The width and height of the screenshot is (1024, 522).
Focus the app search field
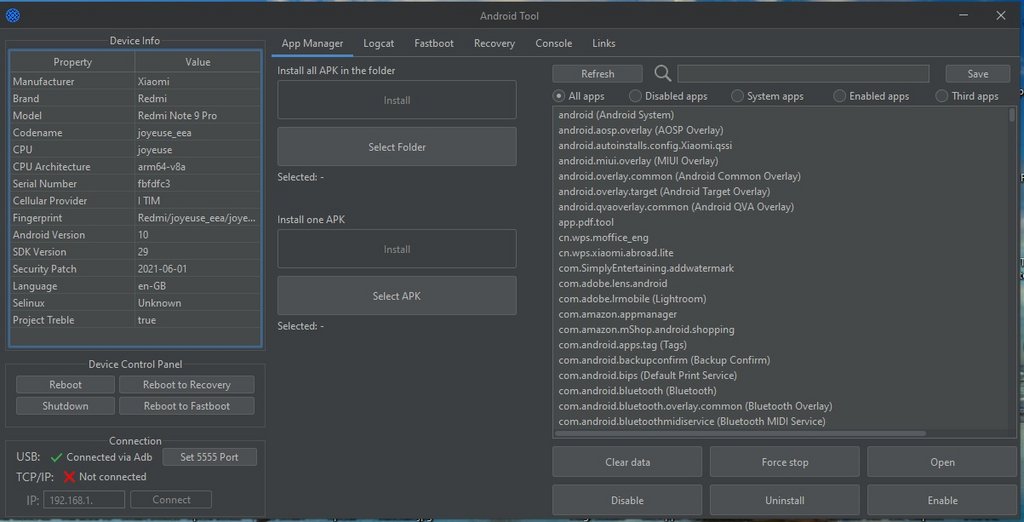pyautogui.click(x=803, y=74)
